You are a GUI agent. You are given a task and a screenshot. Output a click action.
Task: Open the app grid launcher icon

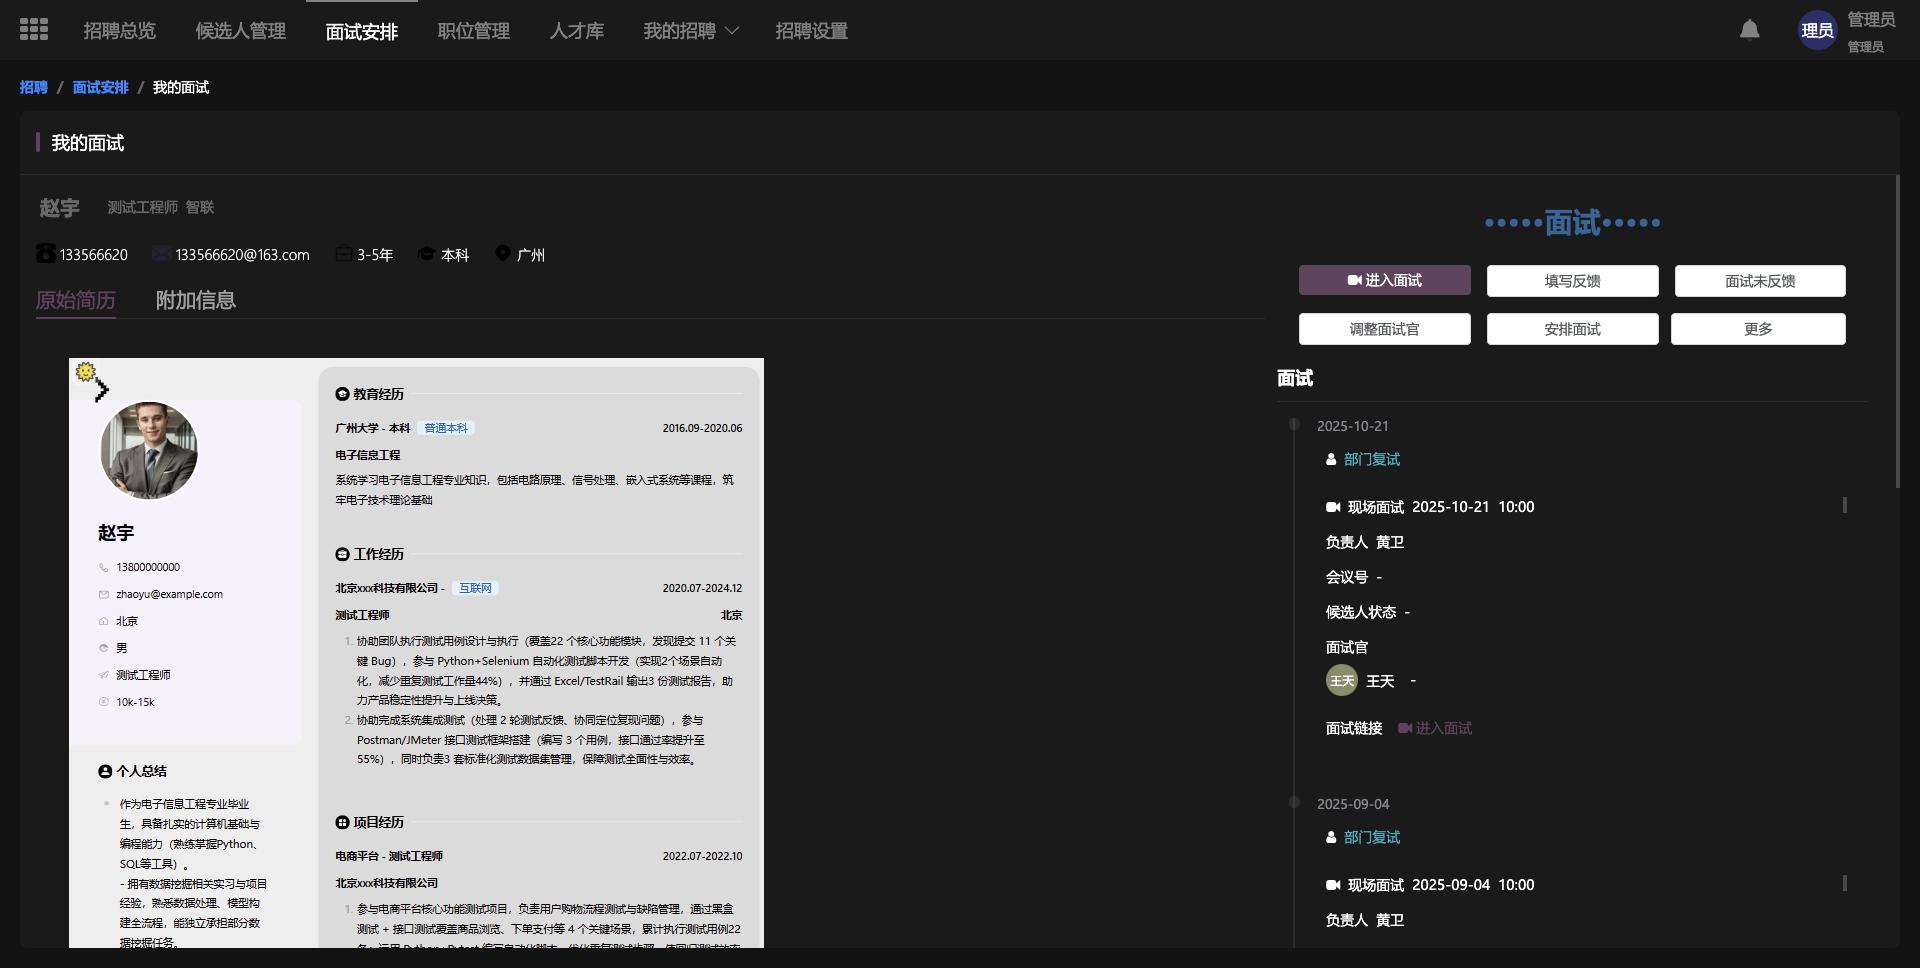pos(34,30)
